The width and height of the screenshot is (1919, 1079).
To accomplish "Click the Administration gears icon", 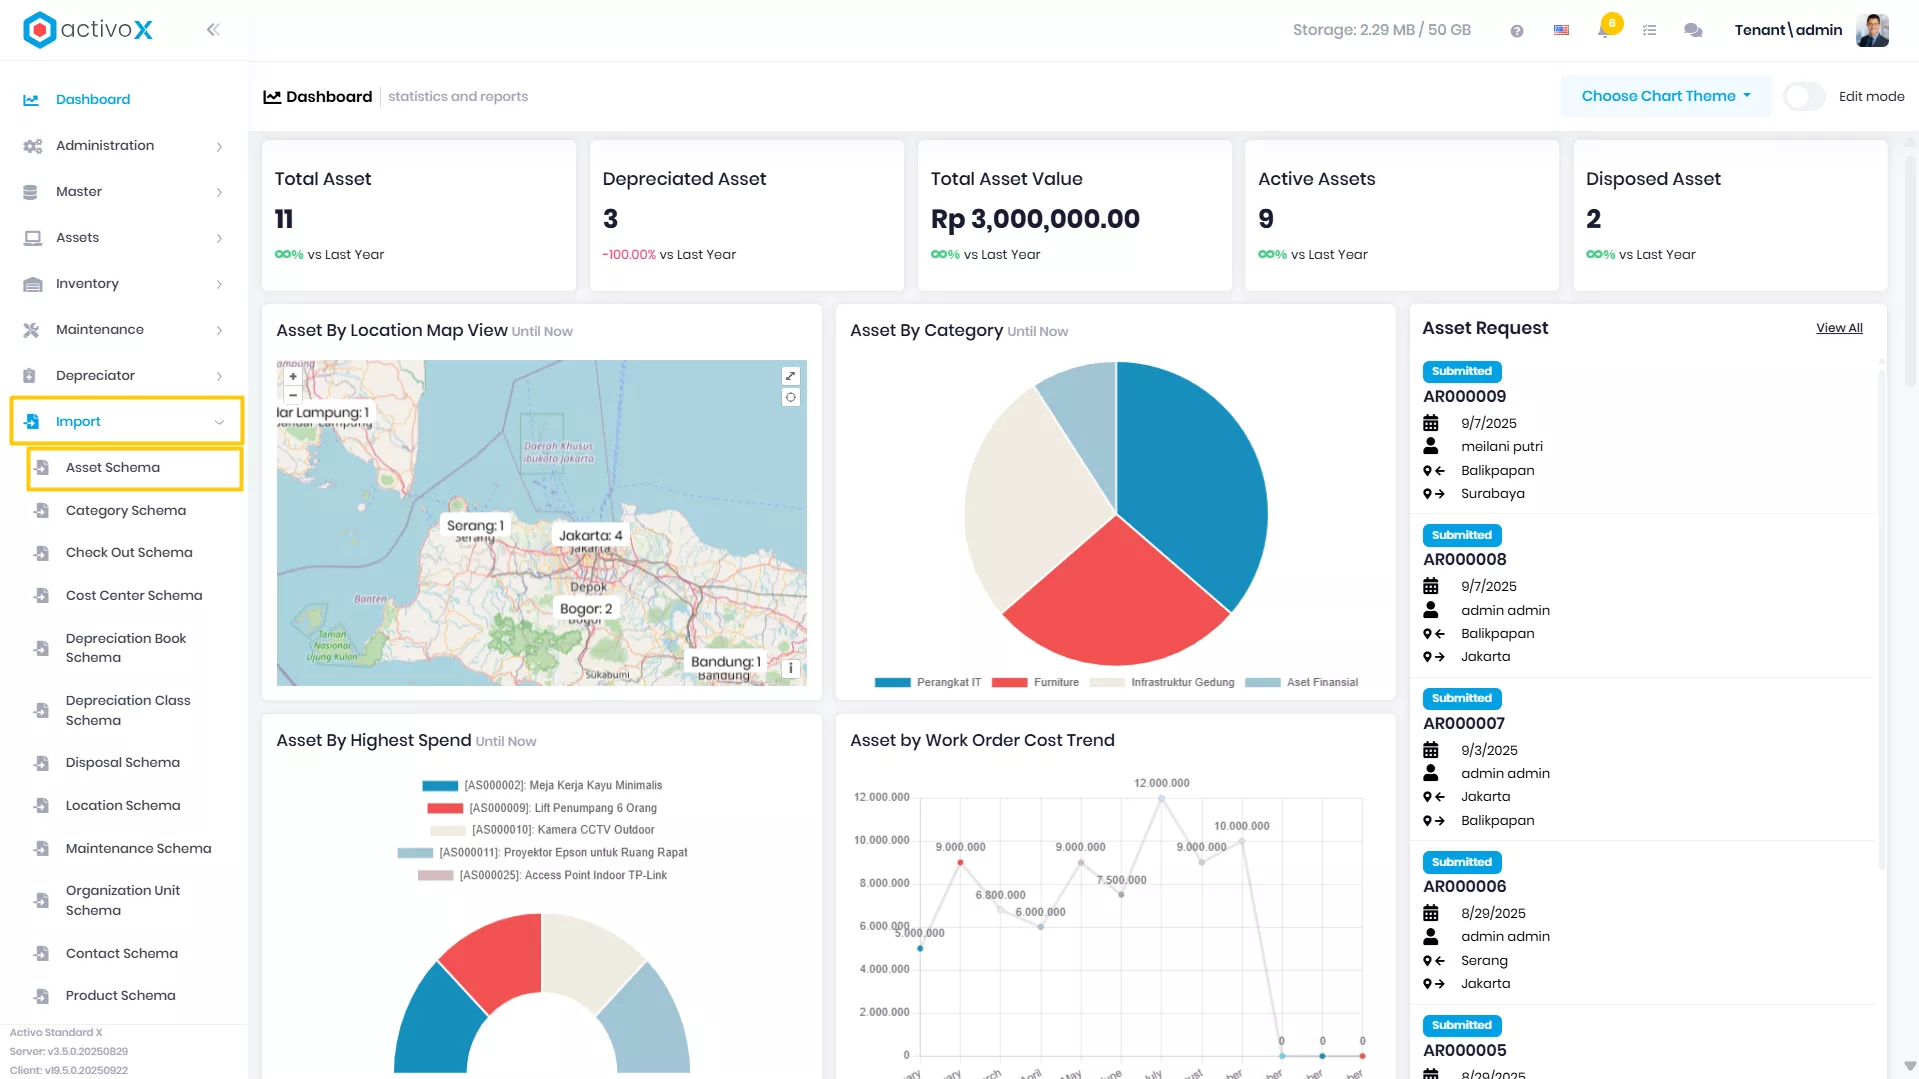I will [32, 146].
